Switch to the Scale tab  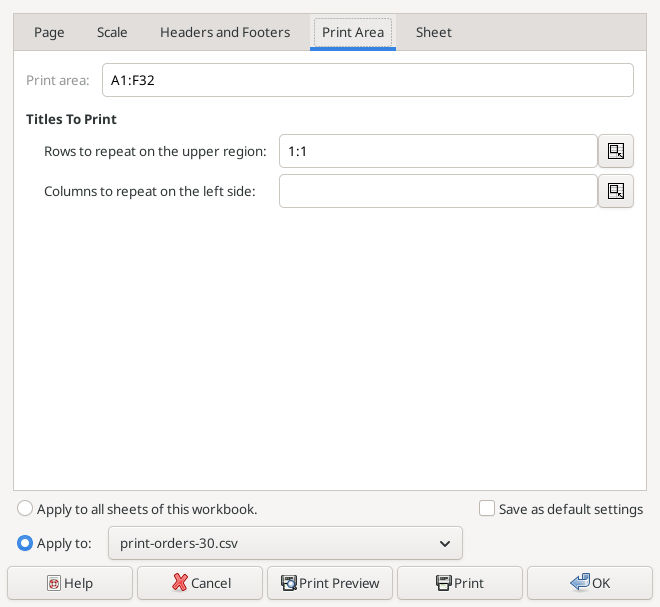coord(112,32)
